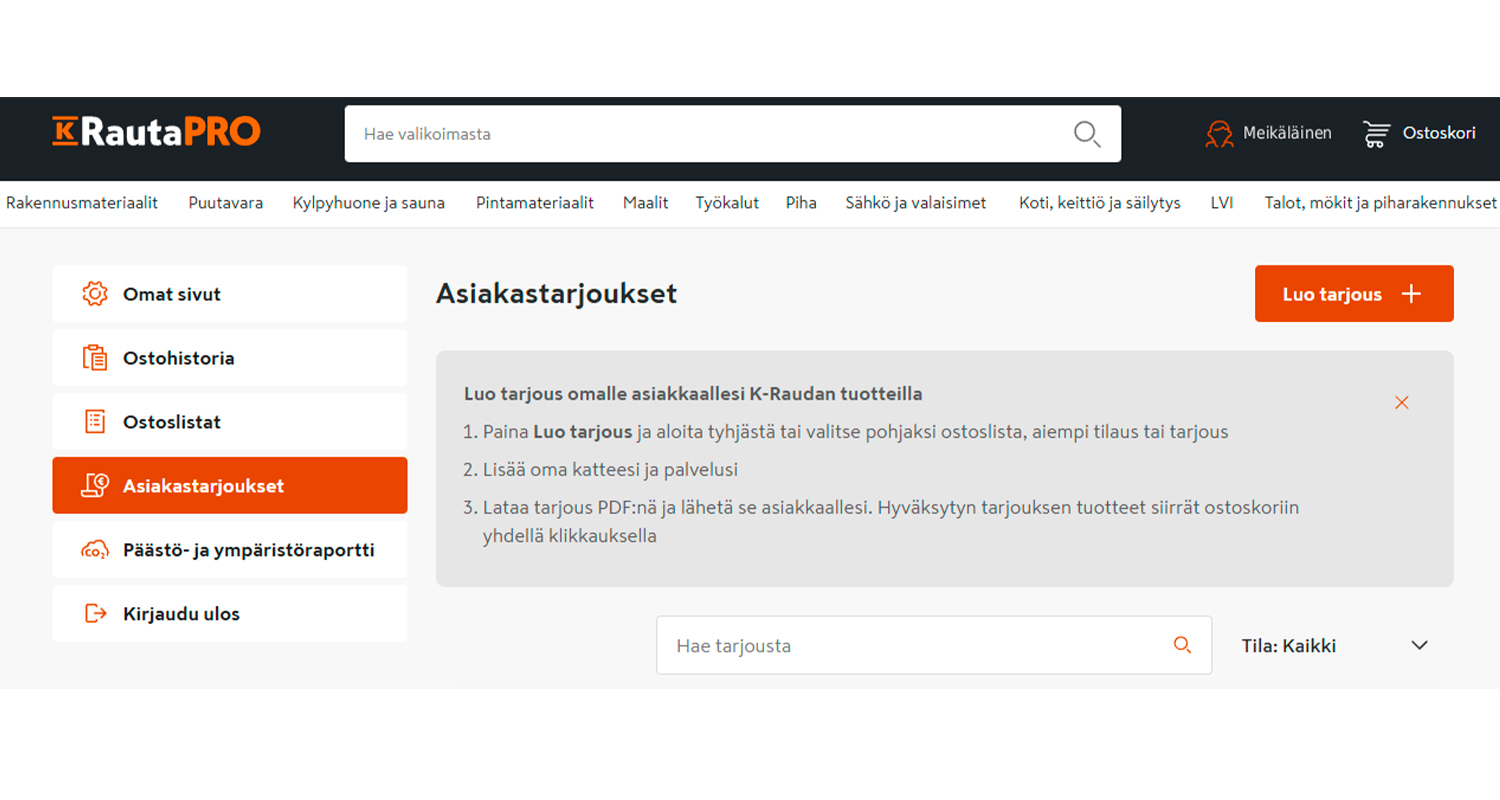Open Sähkö ja valaisimet category
This screenshot has height=800, width=1500.
click(x=916, y=203)
